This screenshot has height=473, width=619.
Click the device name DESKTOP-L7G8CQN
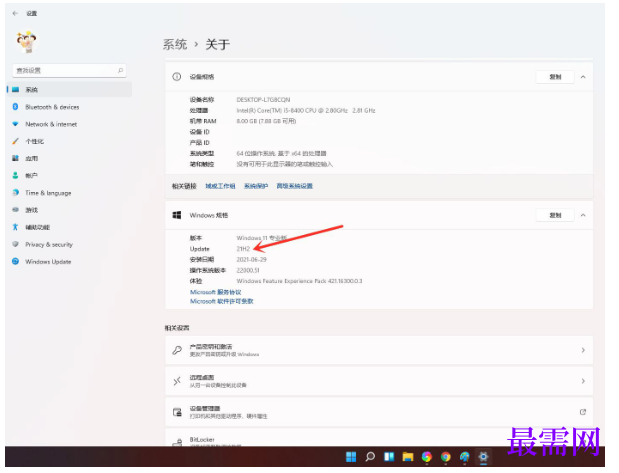tap(263, 99)
